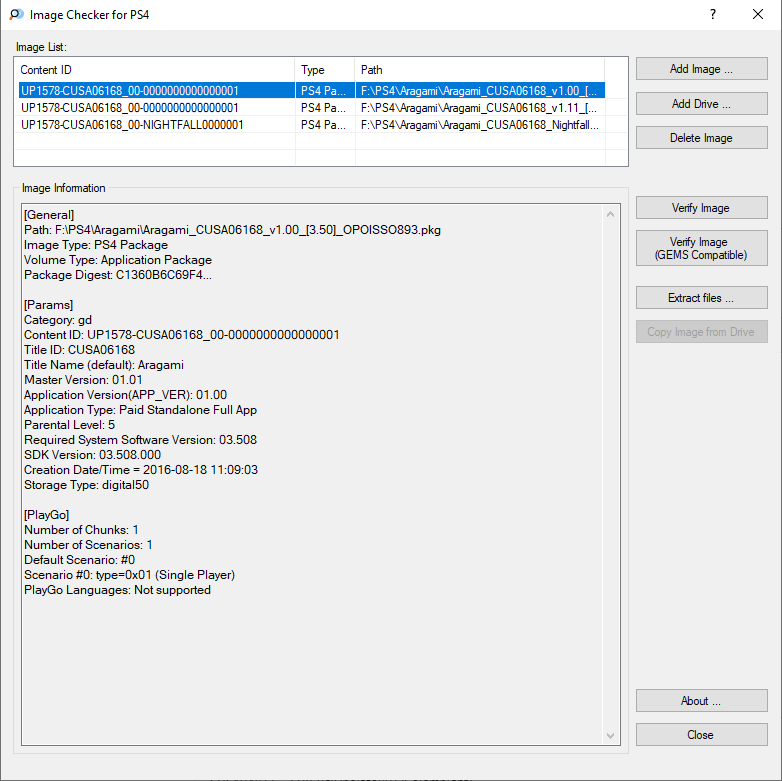
Task: Click the Number of Chunks: 1 line
Action: 81,530
